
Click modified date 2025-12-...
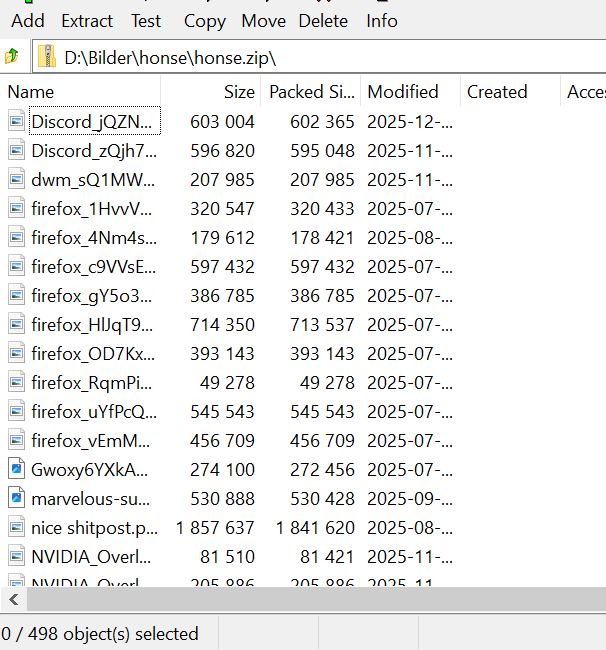coord(410,121)
